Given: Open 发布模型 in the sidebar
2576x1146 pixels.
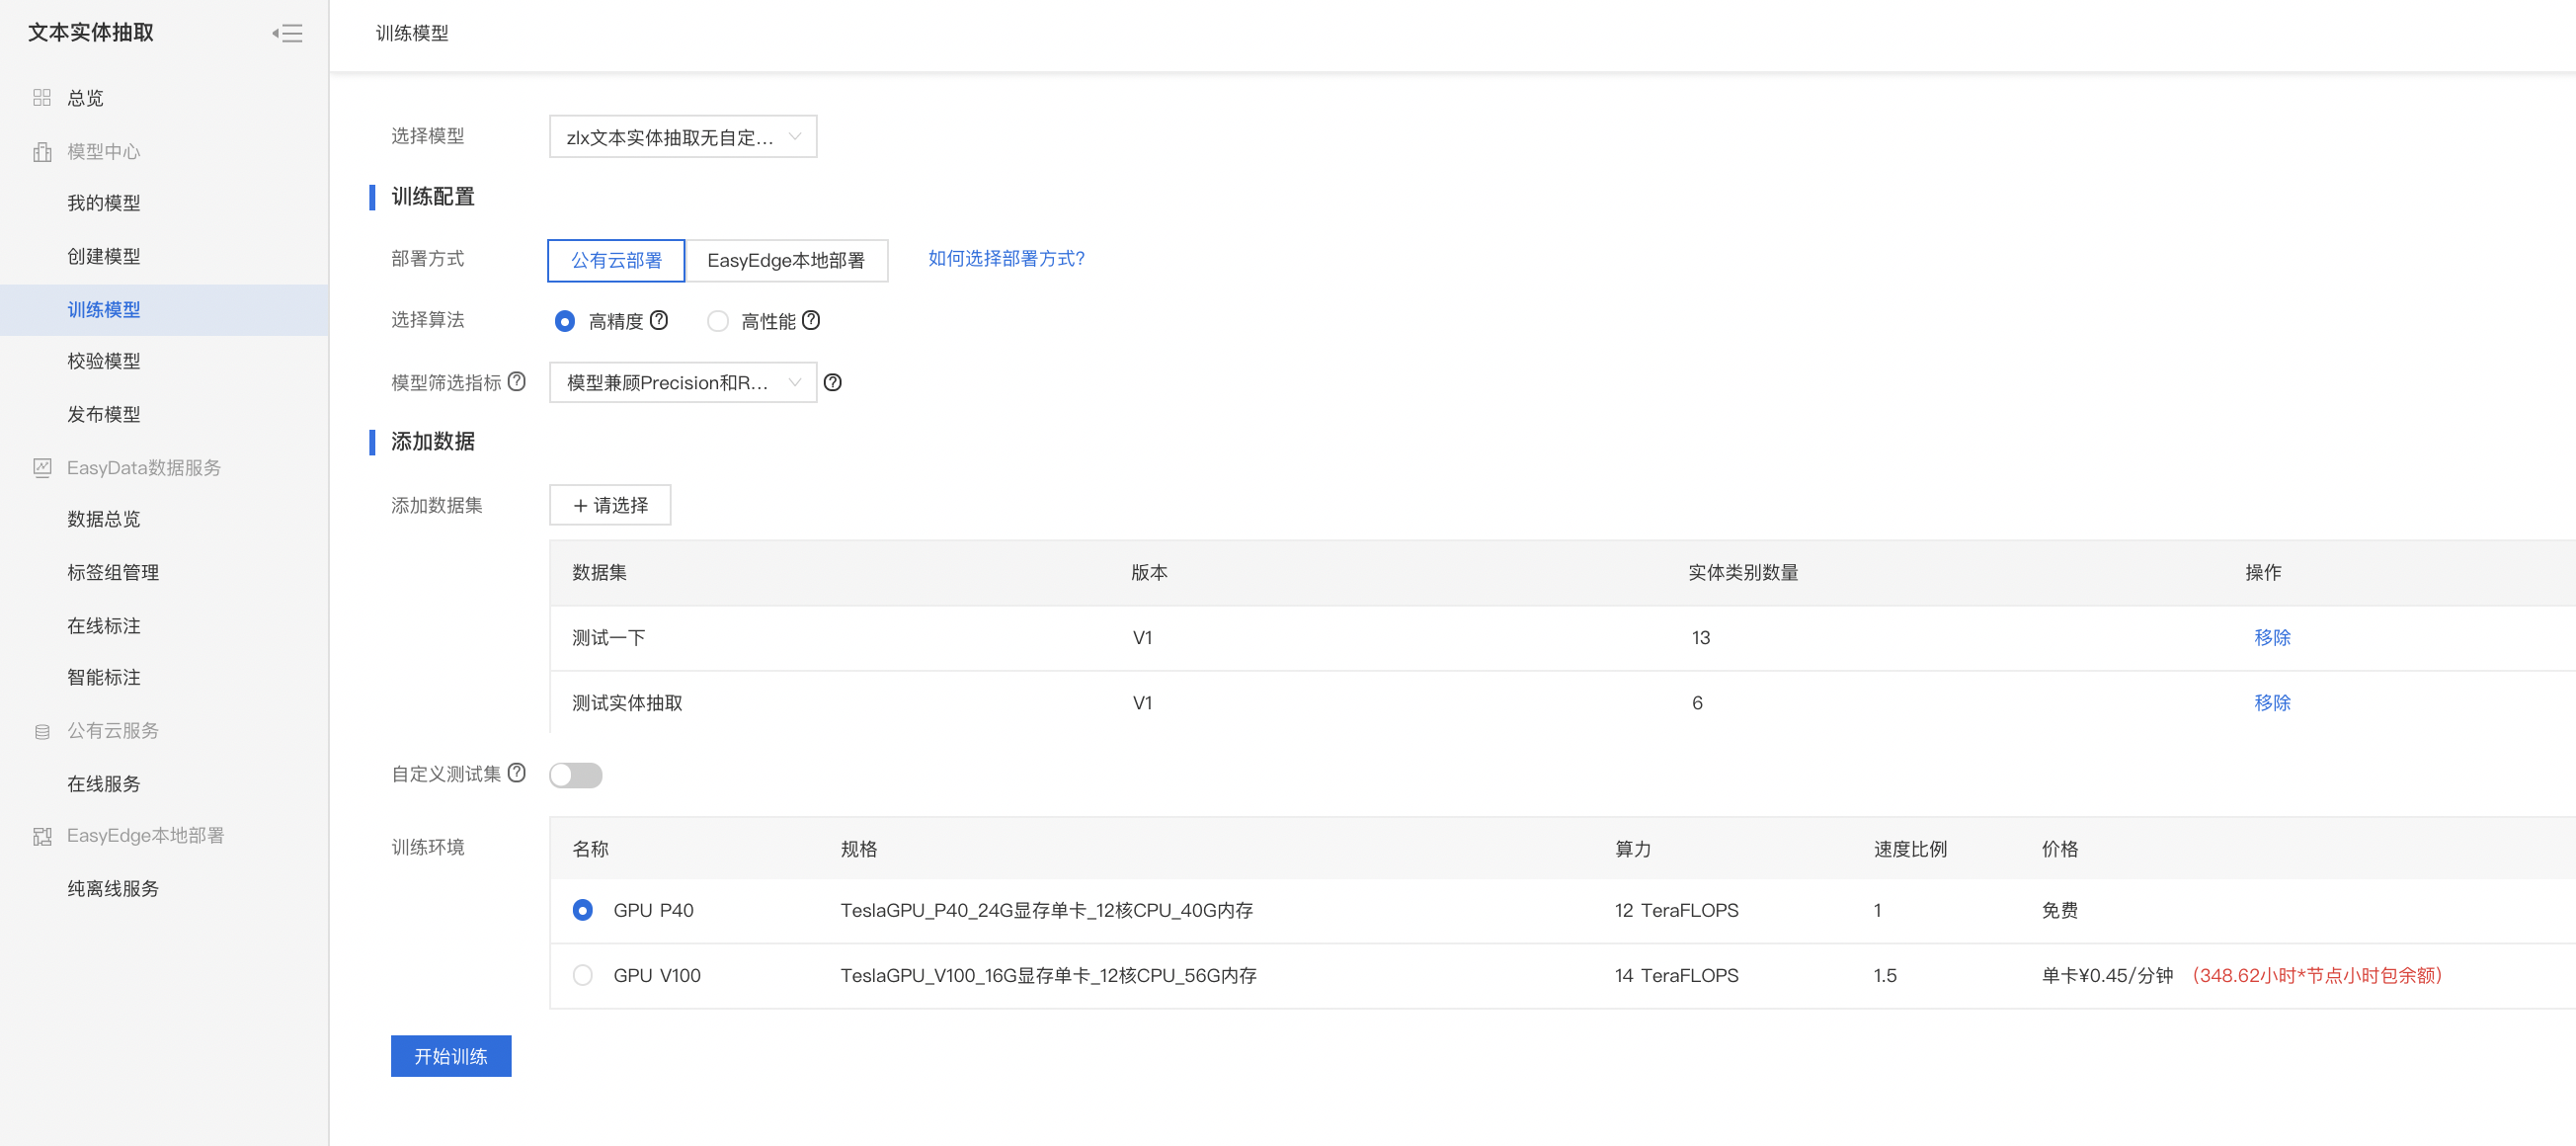Looking at the screenshot, I should click(104, 414).
